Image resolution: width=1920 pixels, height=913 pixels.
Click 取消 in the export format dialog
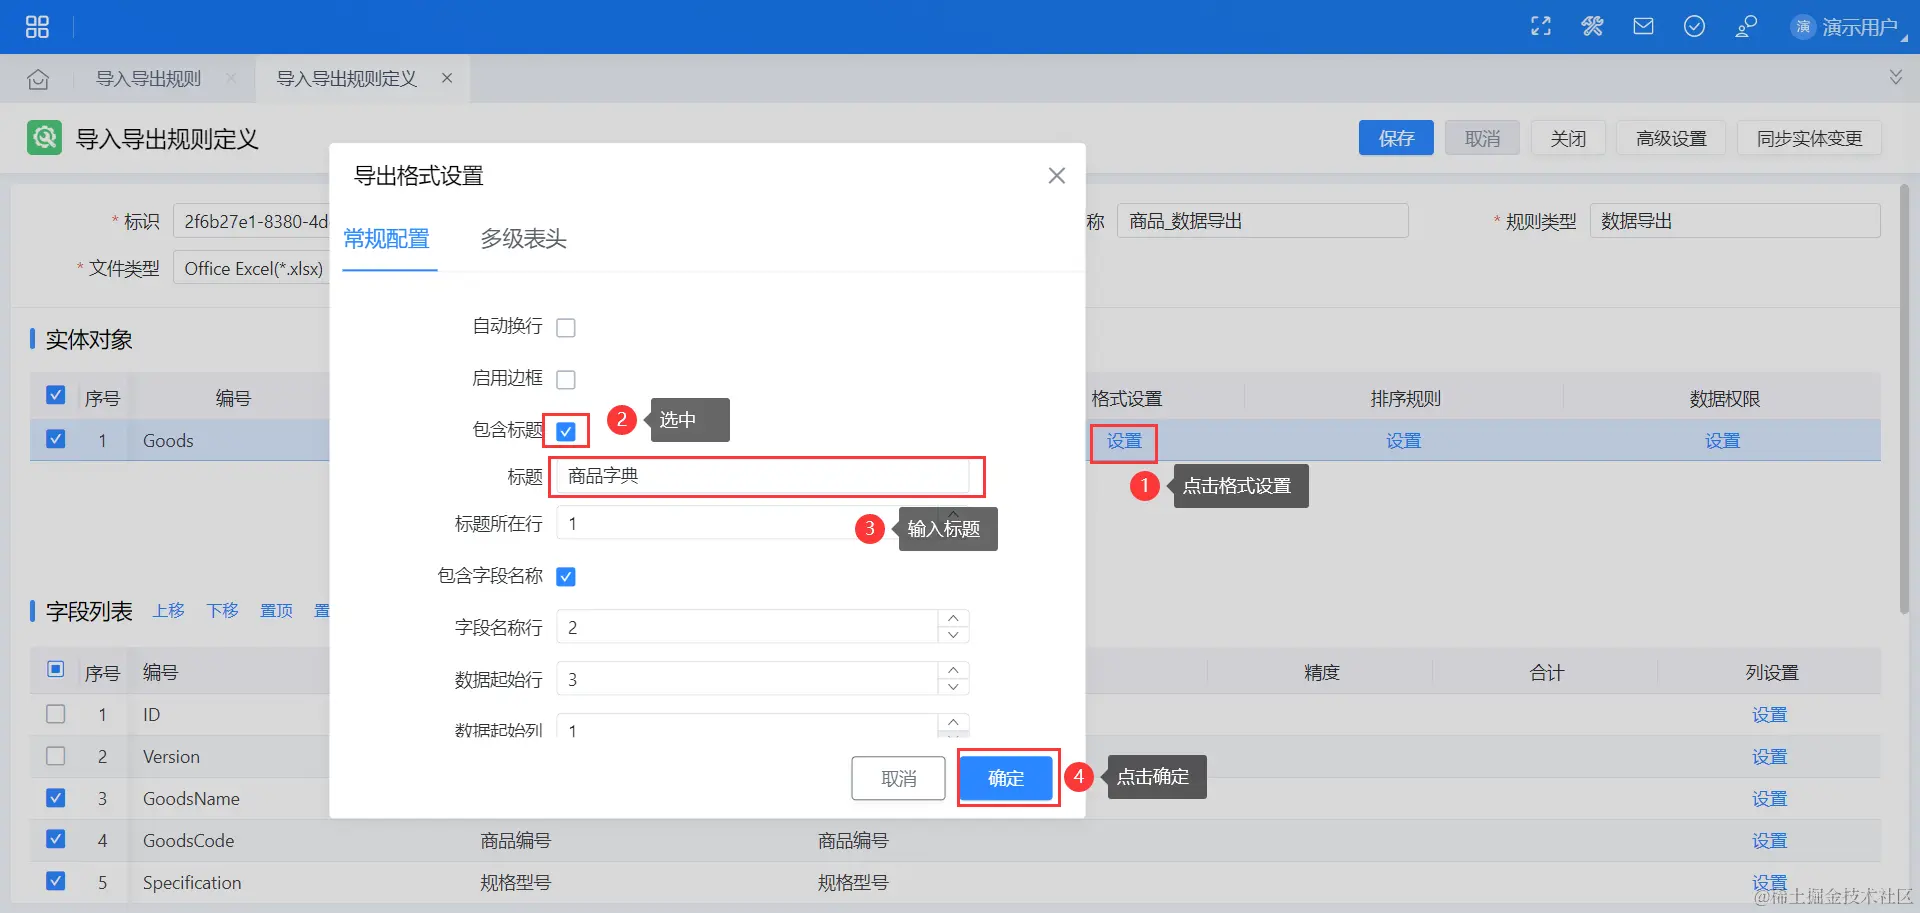click(898, 778)
